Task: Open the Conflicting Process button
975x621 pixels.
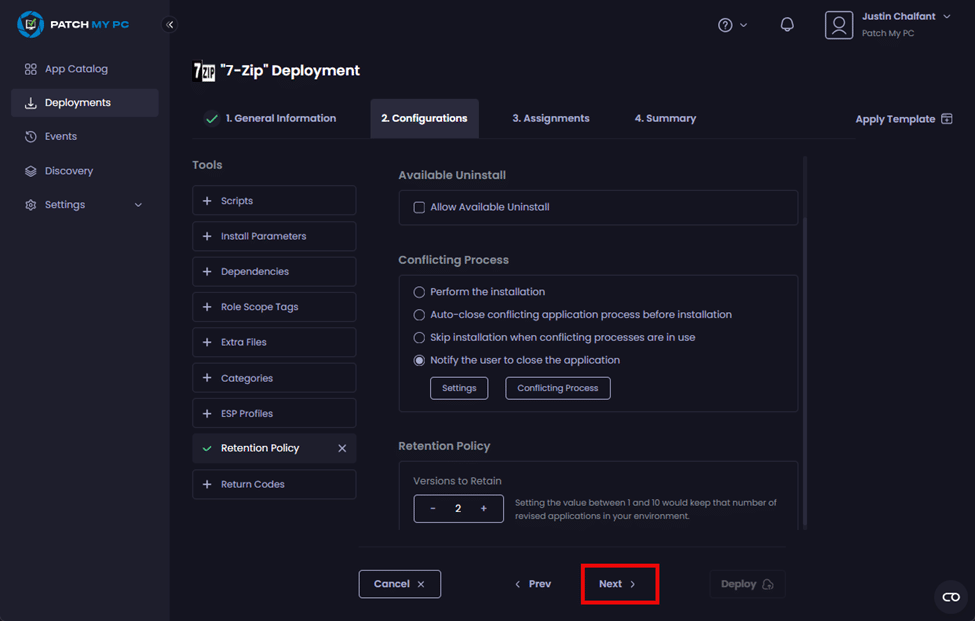Action: tap(557, 388)
